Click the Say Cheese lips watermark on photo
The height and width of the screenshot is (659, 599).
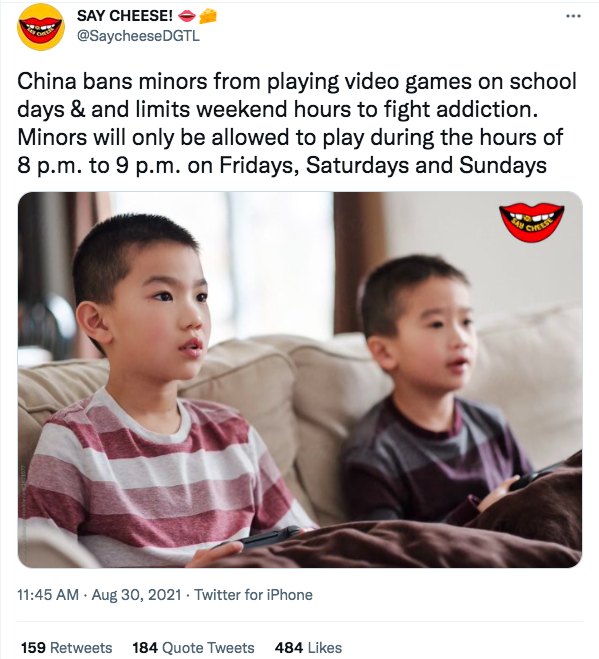[532, 222]
